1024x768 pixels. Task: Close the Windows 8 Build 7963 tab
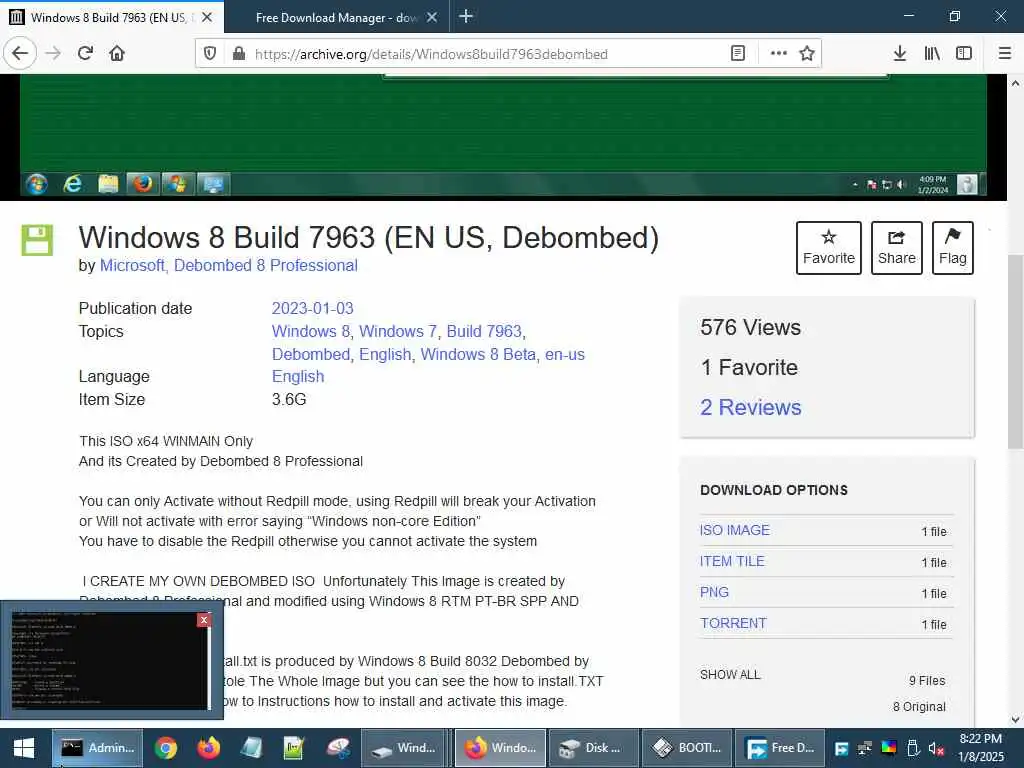[x=207, y=18]
